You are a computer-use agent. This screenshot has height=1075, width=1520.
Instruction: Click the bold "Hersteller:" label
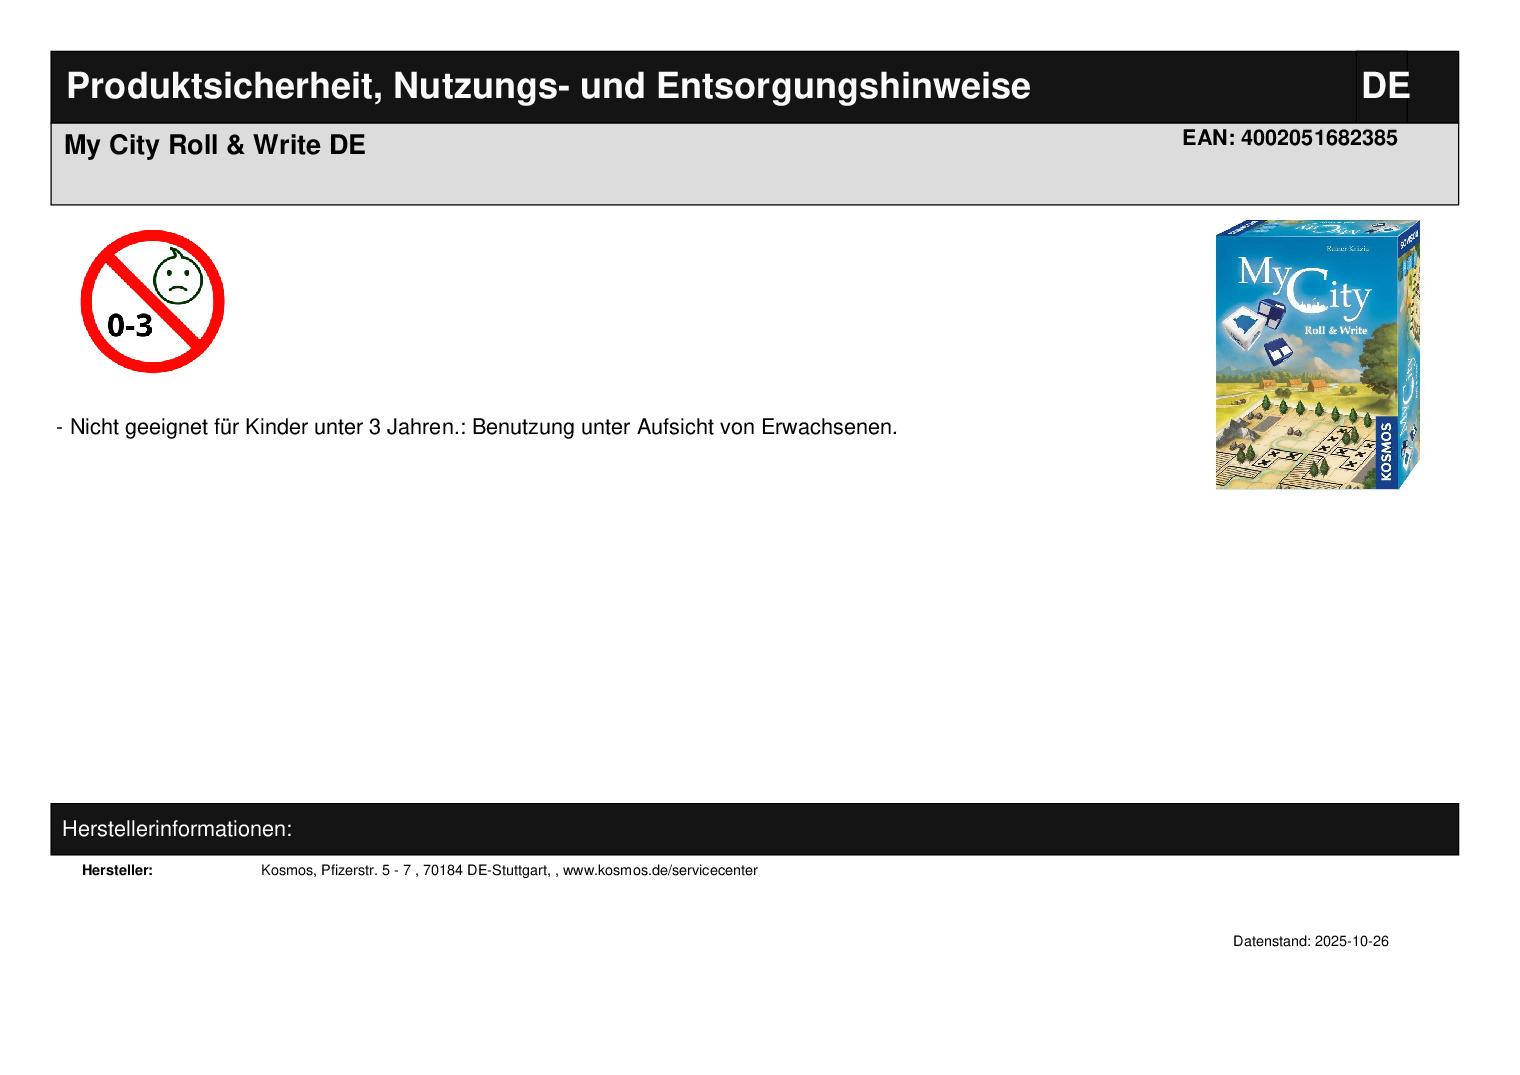click(x=117, y=871)
